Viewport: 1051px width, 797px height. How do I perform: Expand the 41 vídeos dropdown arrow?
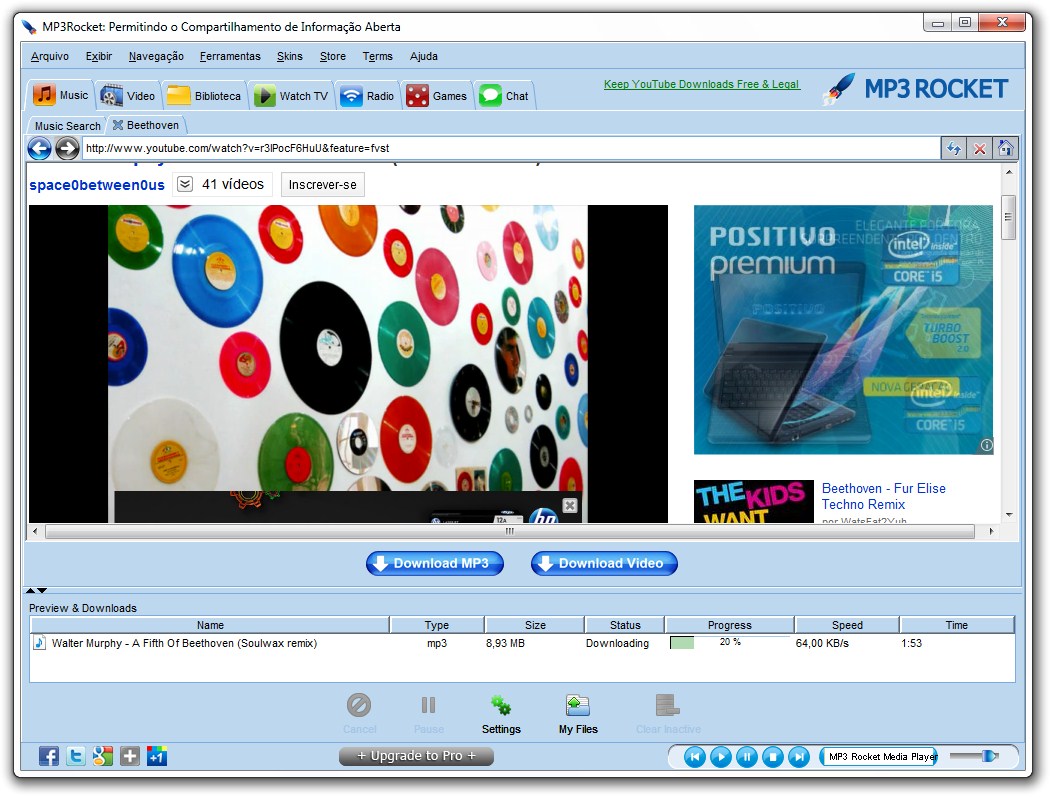pos(185,184)
